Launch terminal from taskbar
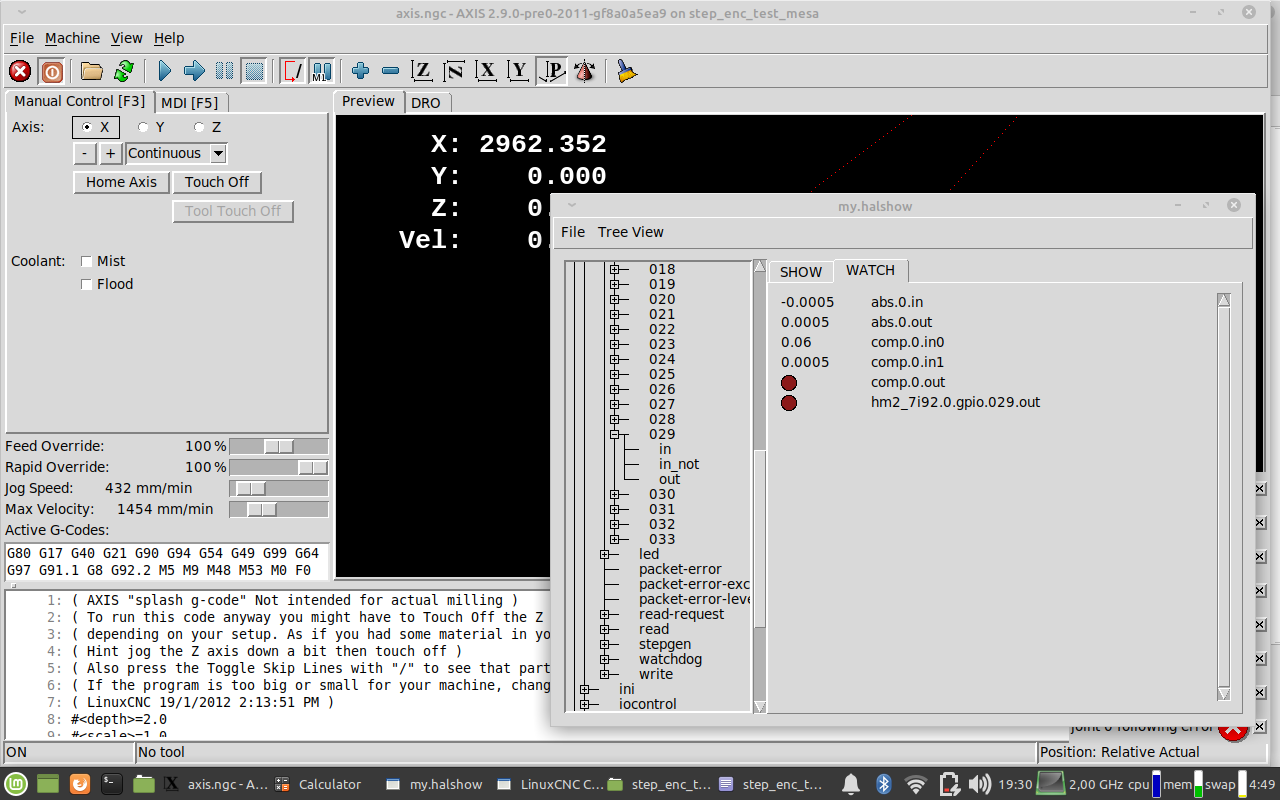1280x800 pixels. point(113,784)
